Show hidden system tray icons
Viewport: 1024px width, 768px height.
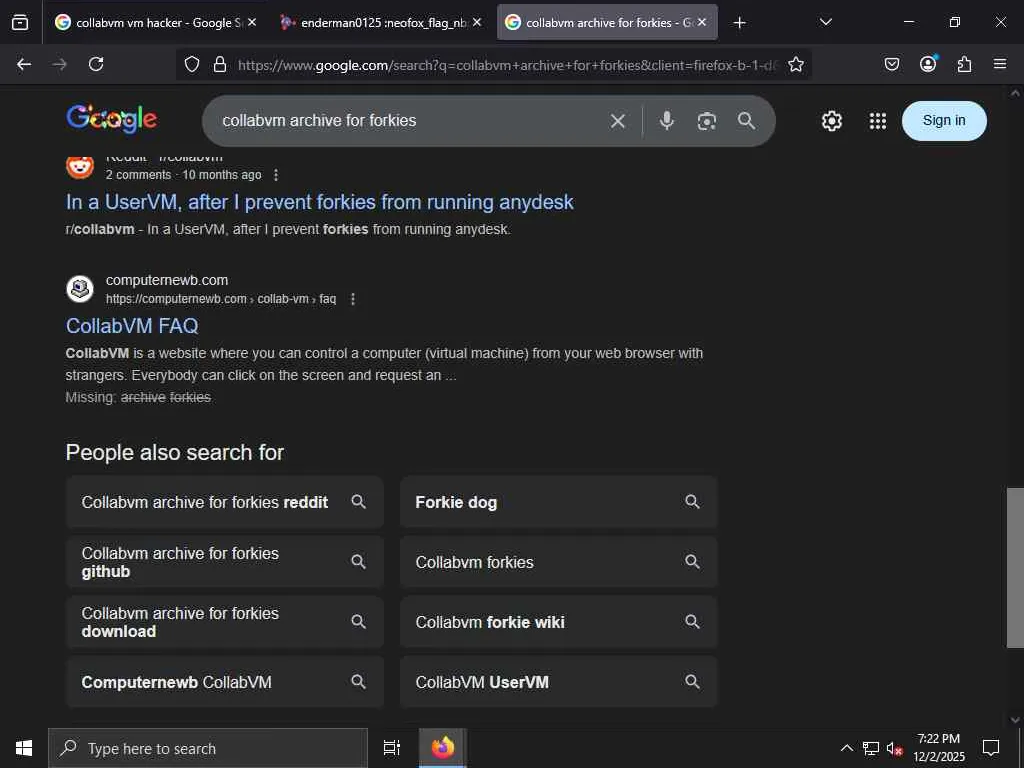click(x=846, y=748)
